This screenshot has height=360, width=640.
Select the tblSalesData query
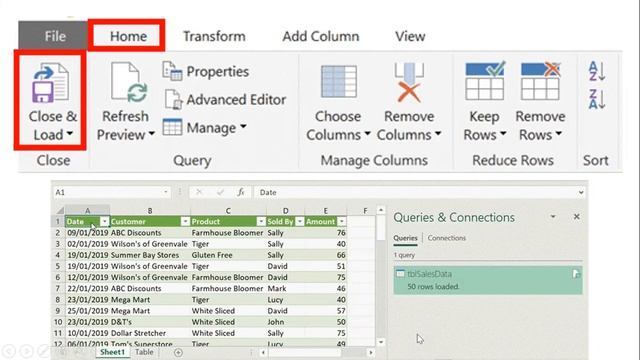coord(488,280)
